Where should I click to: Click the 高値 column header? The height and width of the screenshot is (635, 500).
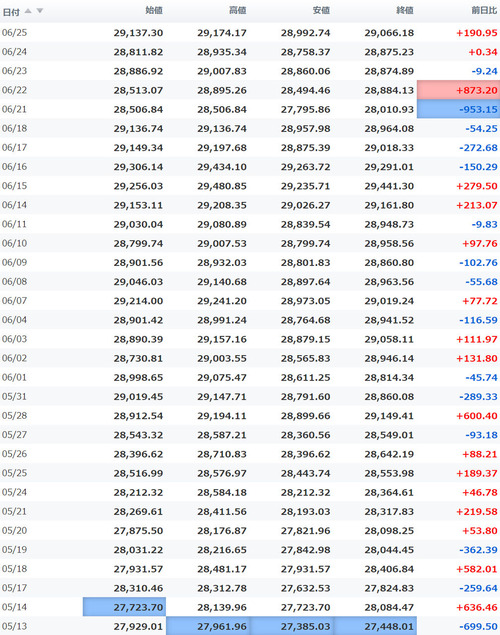(238, 11)
